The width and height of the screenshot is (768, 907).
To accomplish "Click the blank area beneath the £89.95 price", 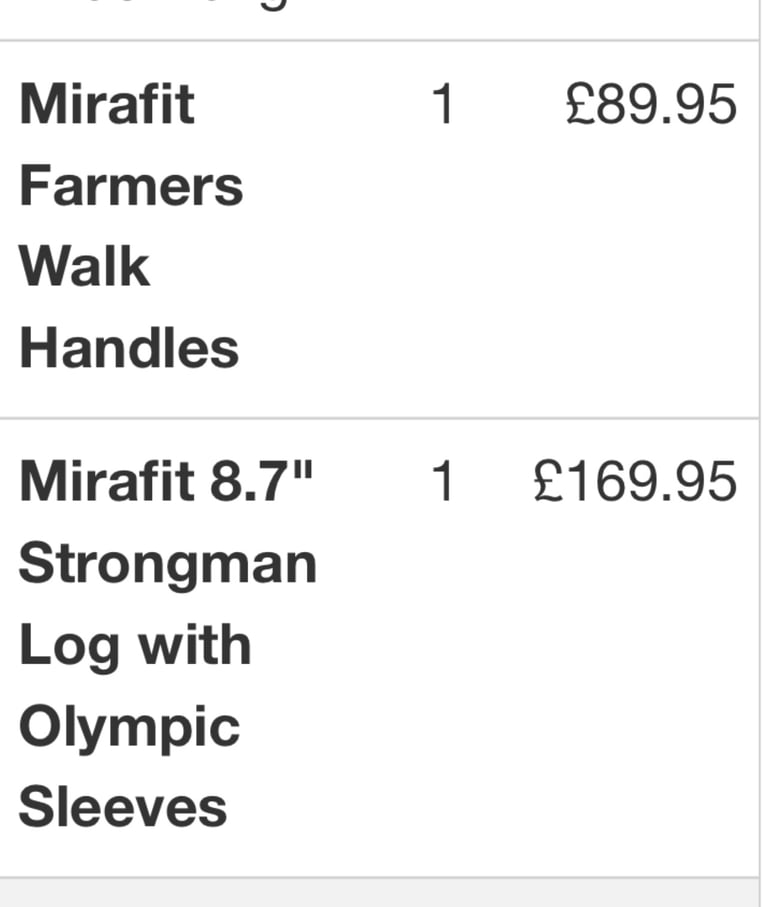I will (651, 260).
